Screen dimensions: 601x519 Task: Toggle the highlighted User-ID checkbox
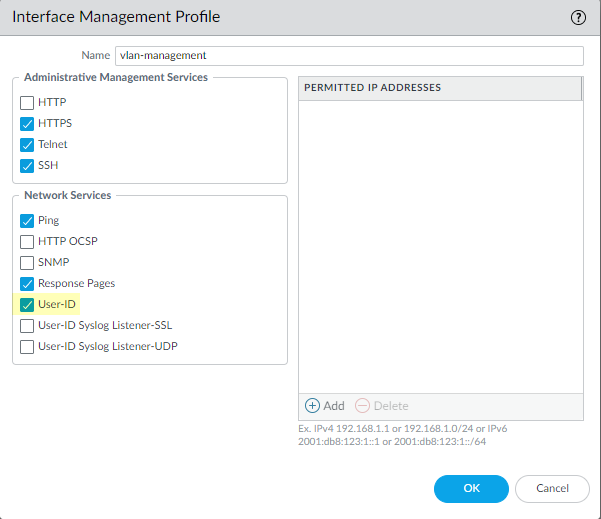(27, 304)
